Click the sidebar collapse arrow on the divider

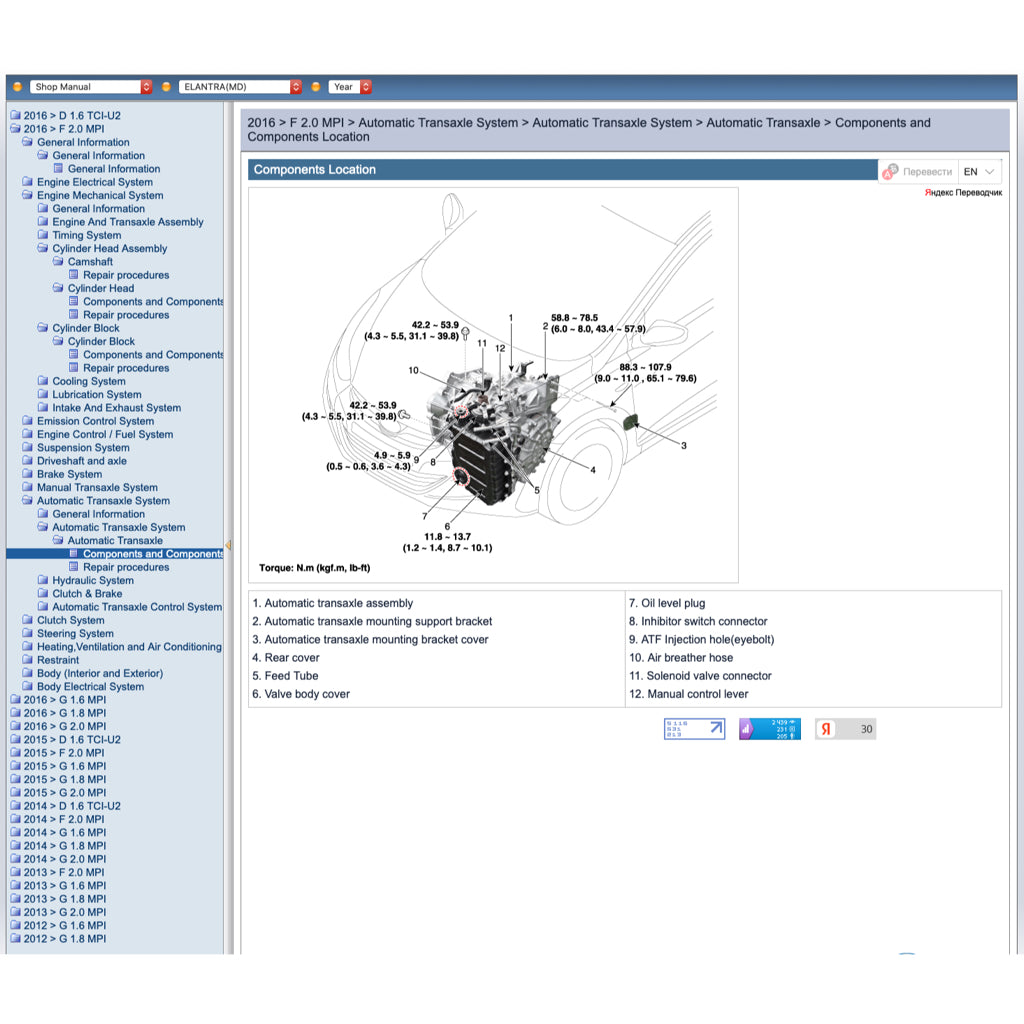[228, 545]
